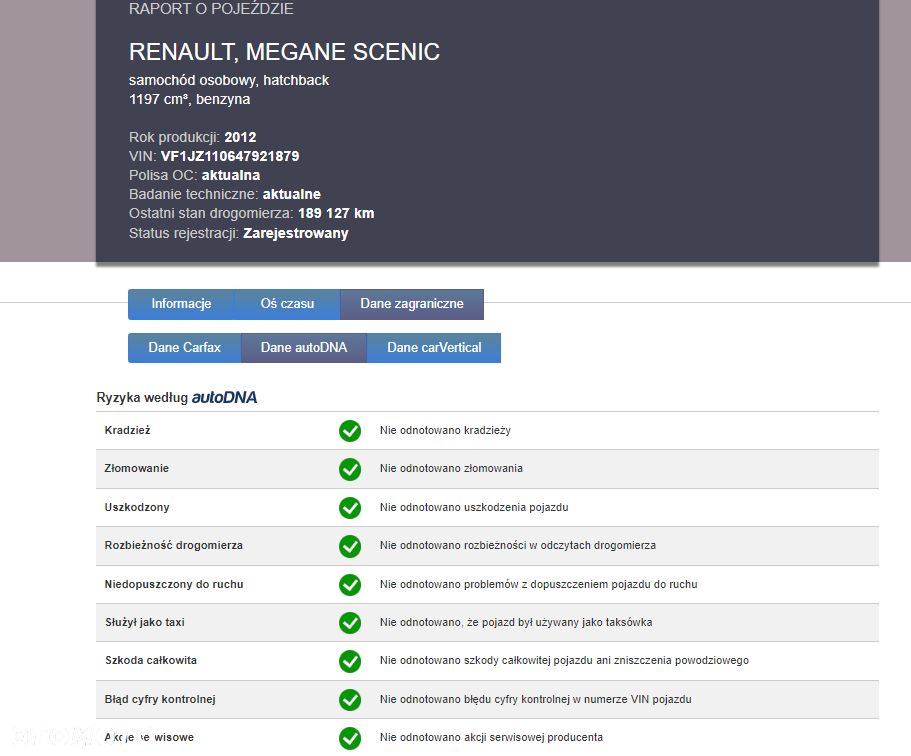Click the 'samochód osobowy, hatchback' description
The image size is (911, 756).
[229, 80]
